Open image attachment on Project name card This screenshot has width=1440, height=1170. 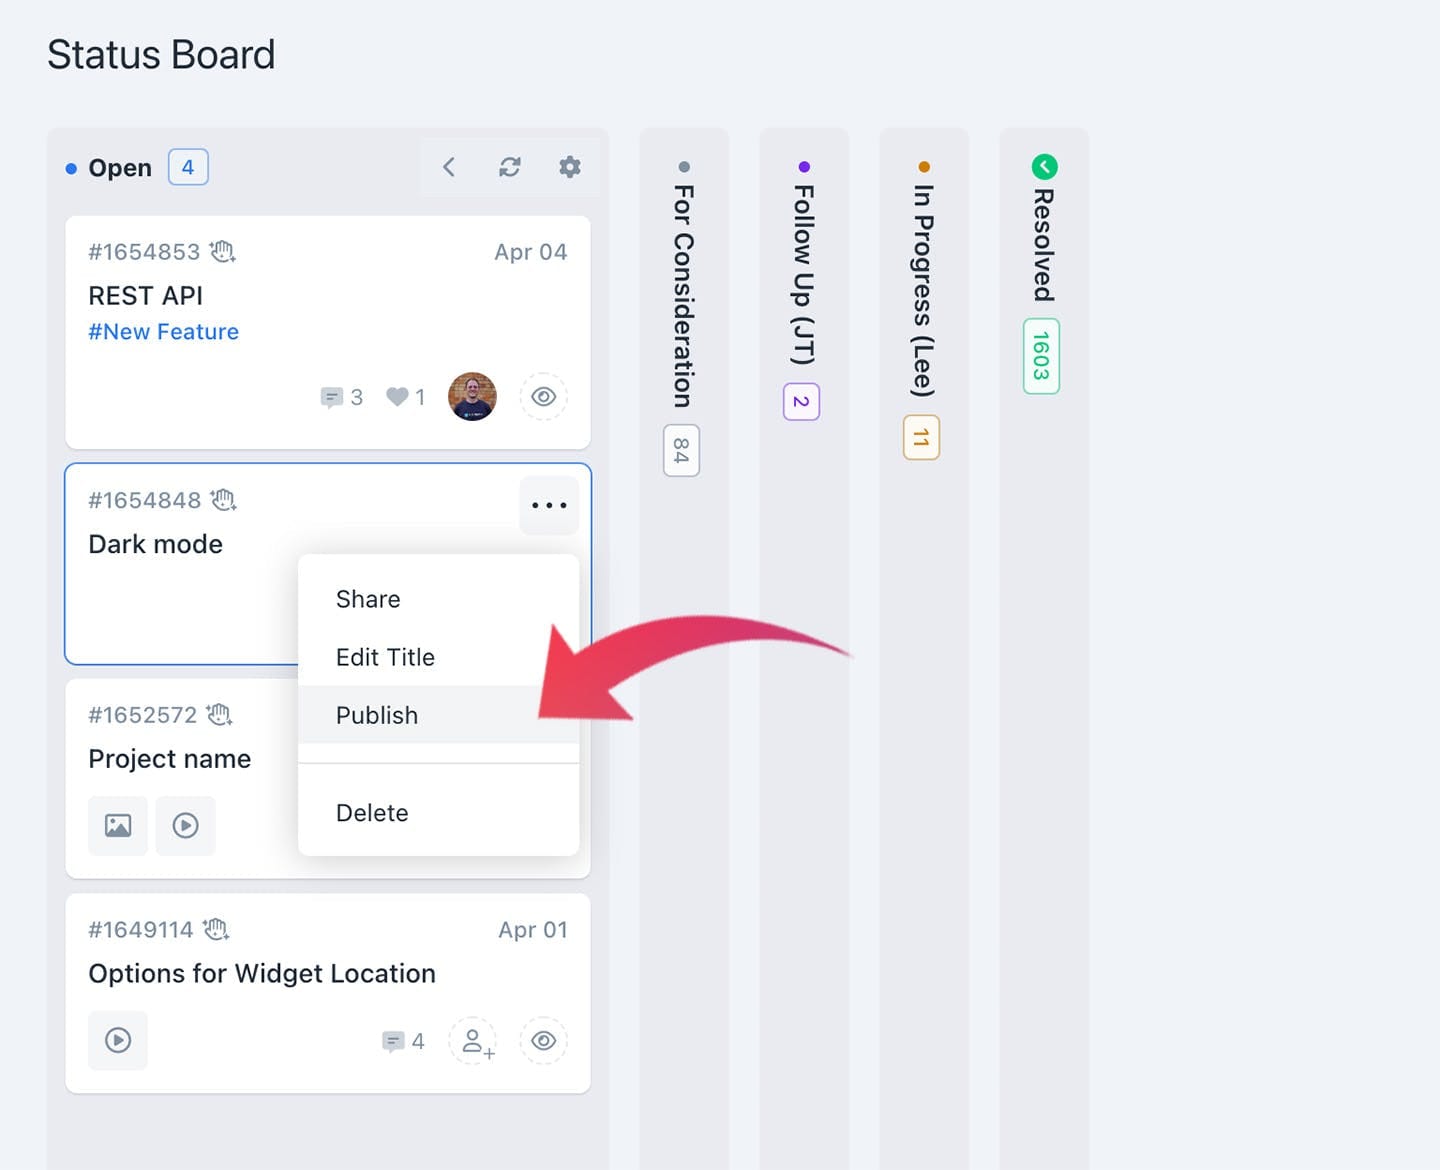pyautogui.click(x=118, y=825)
